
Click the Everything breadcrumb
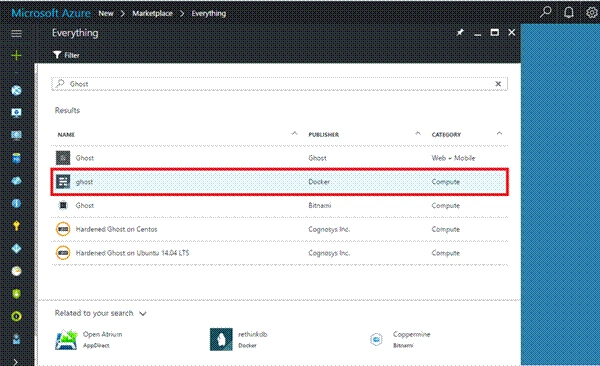point(209,13)
